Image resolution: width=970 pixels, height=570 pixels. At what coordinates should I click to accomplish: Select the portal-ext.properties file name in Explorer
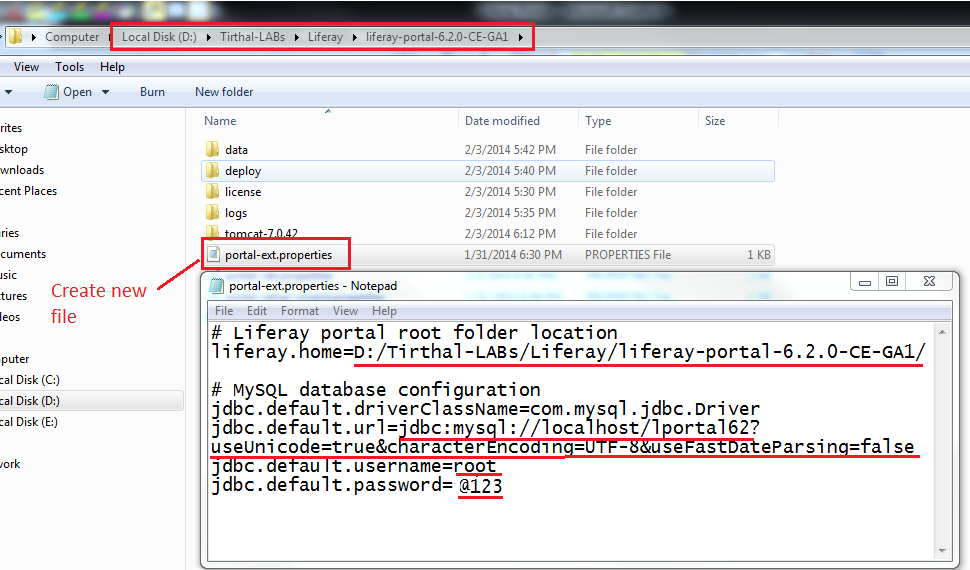pyautogui.click(x=278, y=255)
